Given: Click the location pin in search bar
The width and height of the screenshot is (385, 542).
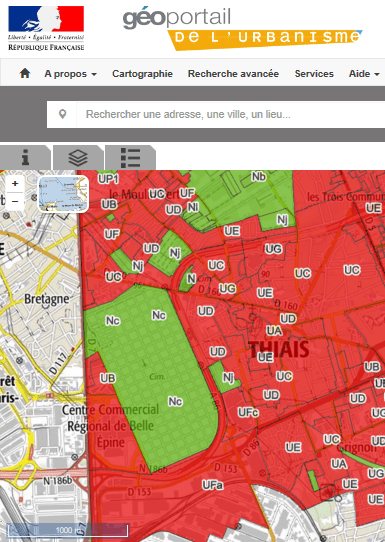Looking at the screenshot, I should [x=63, y=114].
